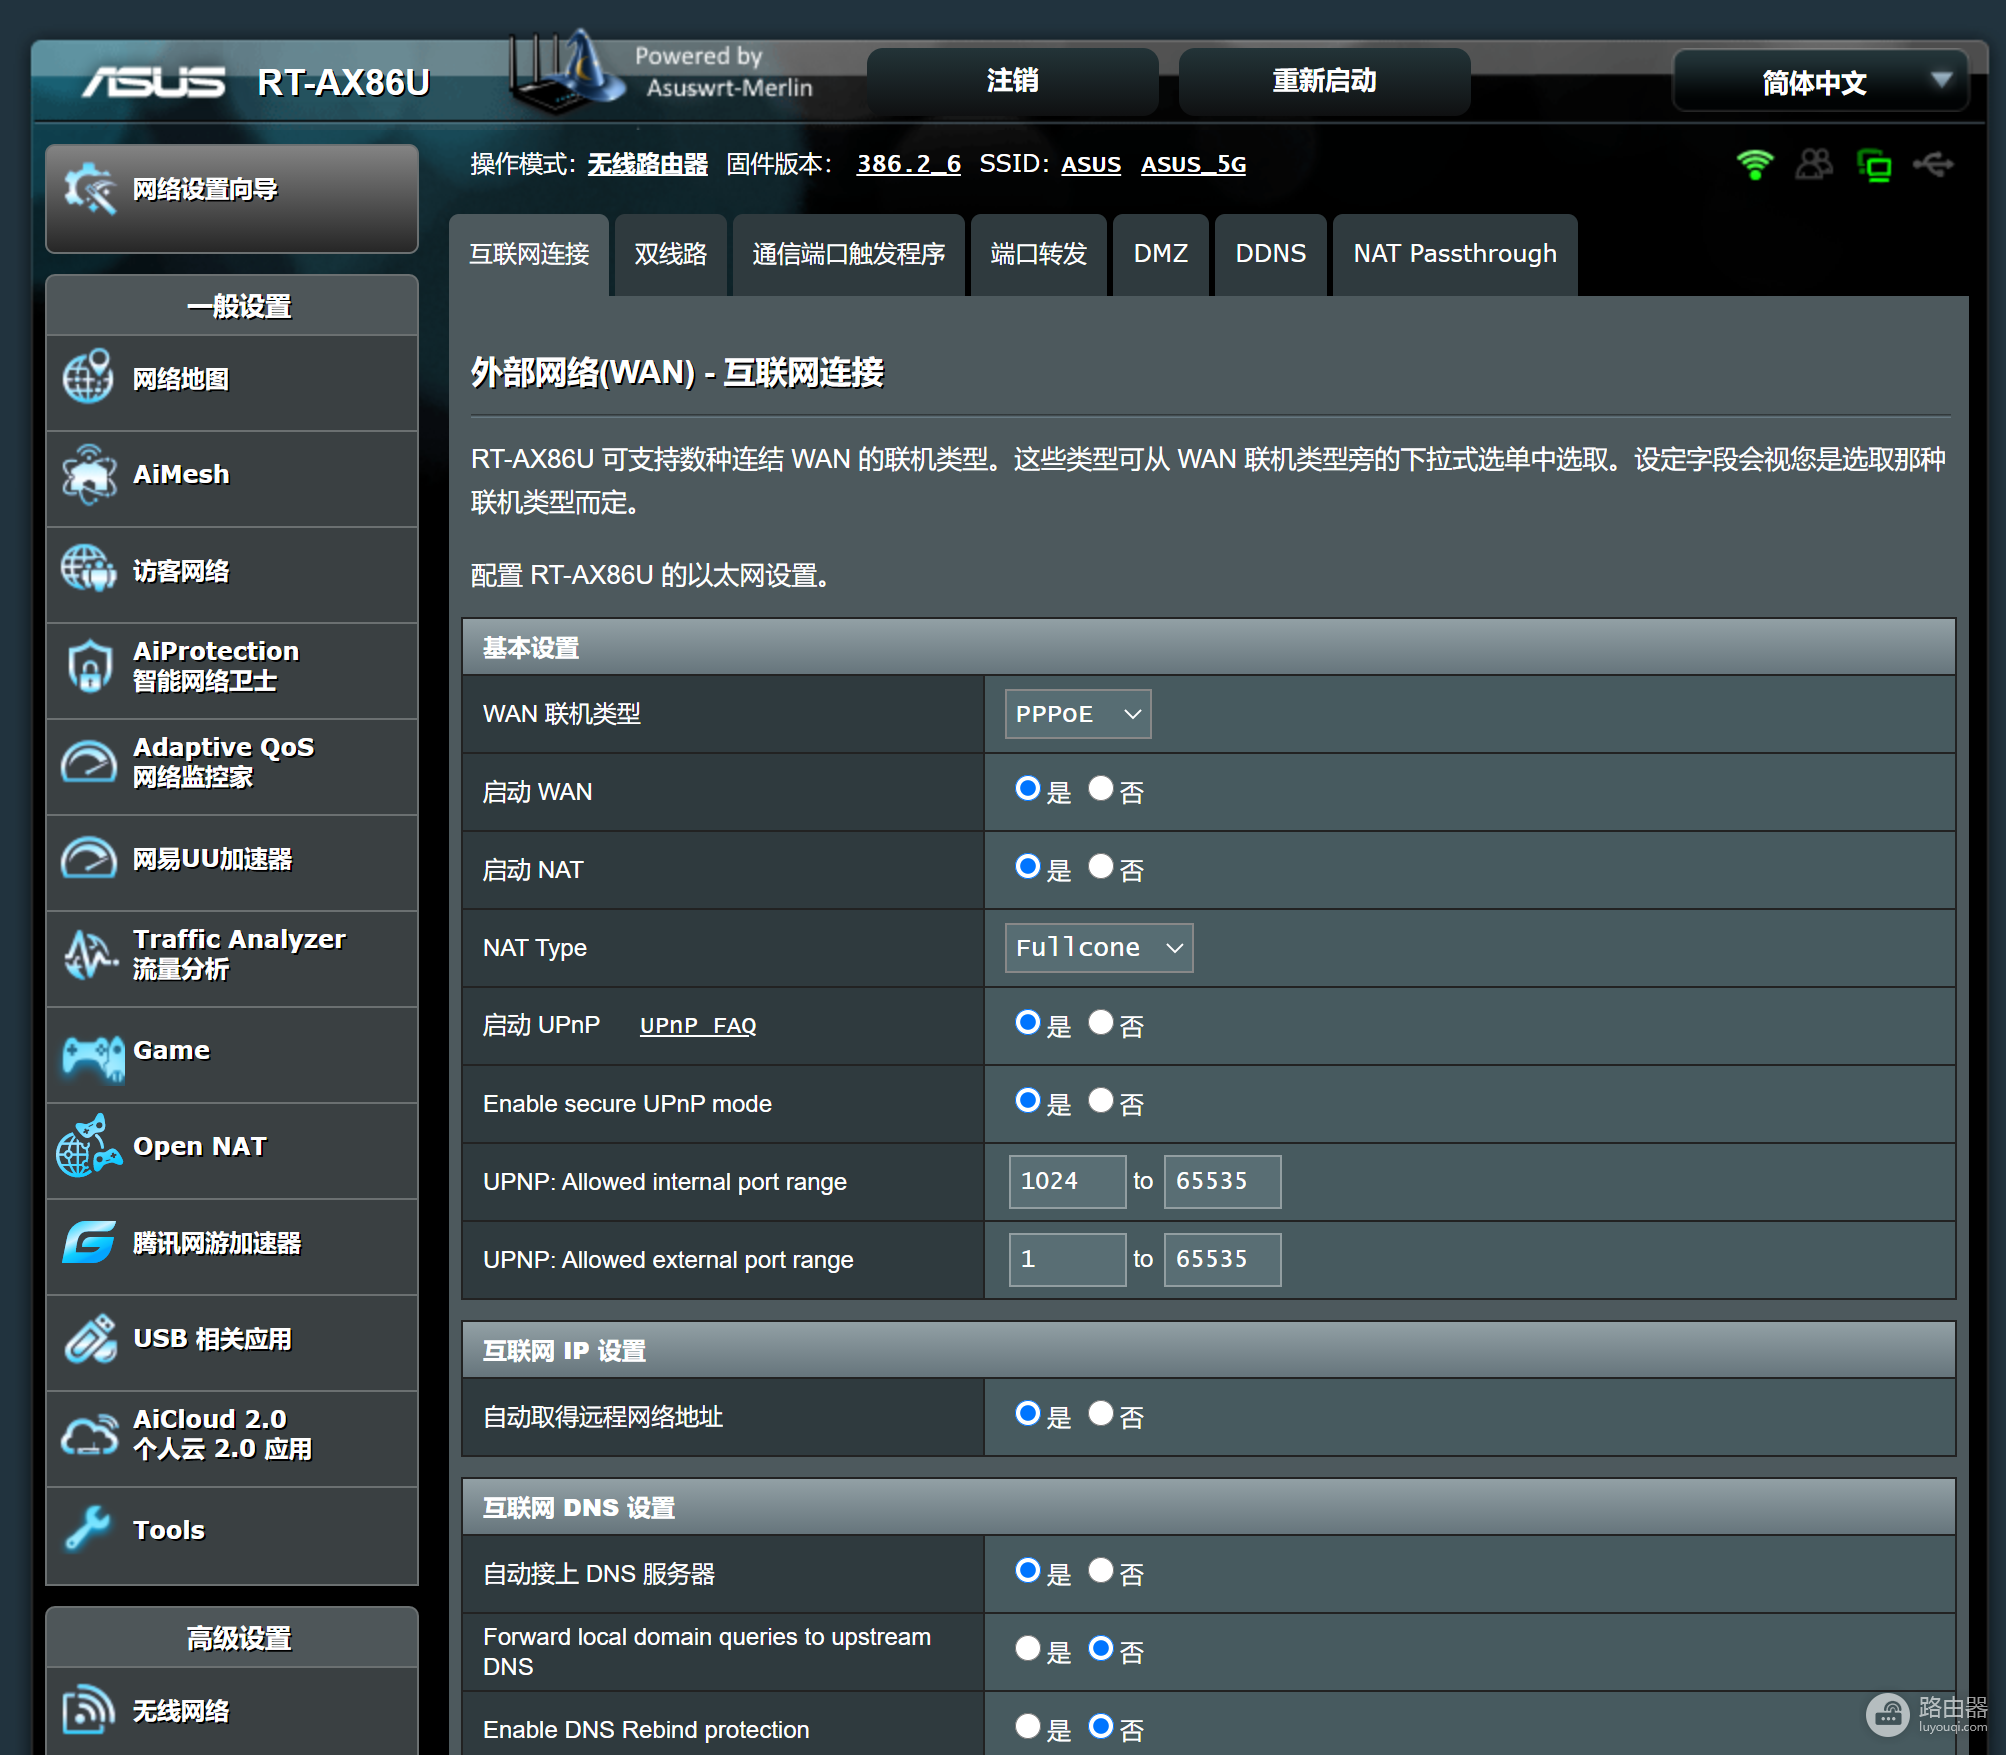2006x1755 pixels.
Task: Disable UPnP by selecting 否
Action: (1101, 1023)
